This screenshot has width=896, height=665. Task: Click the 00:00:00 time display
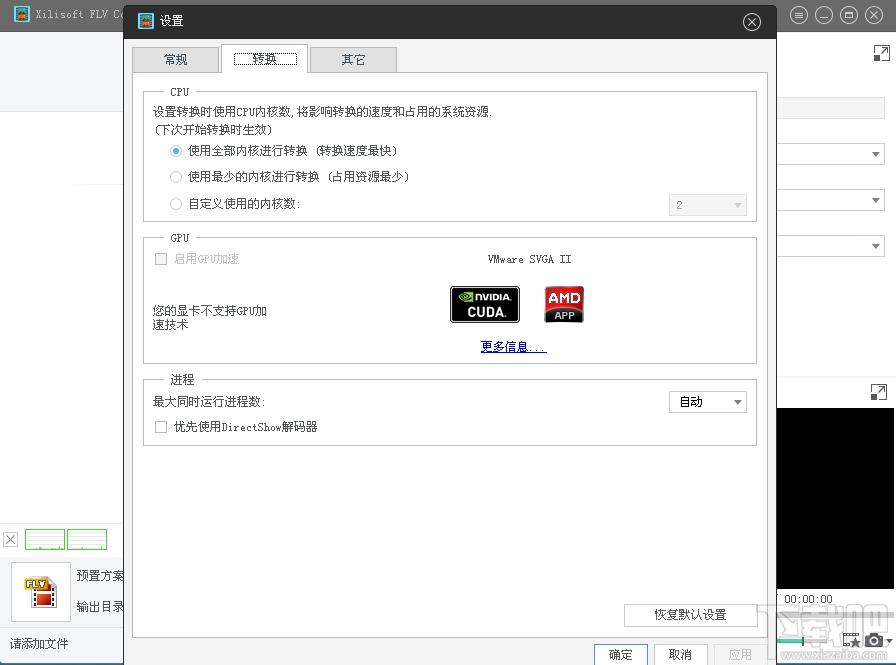tap(808, 599)
